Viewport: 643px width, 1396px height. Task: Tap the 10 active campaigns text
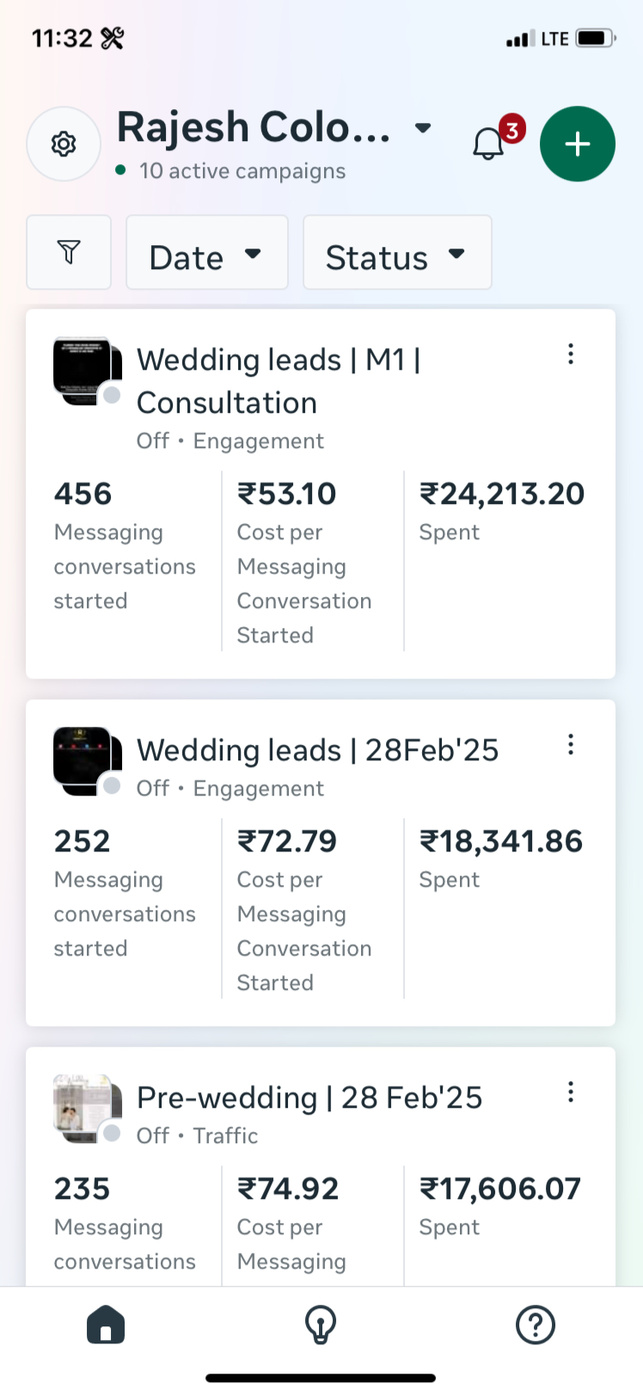pyautogui.click(x=242, y=171)
